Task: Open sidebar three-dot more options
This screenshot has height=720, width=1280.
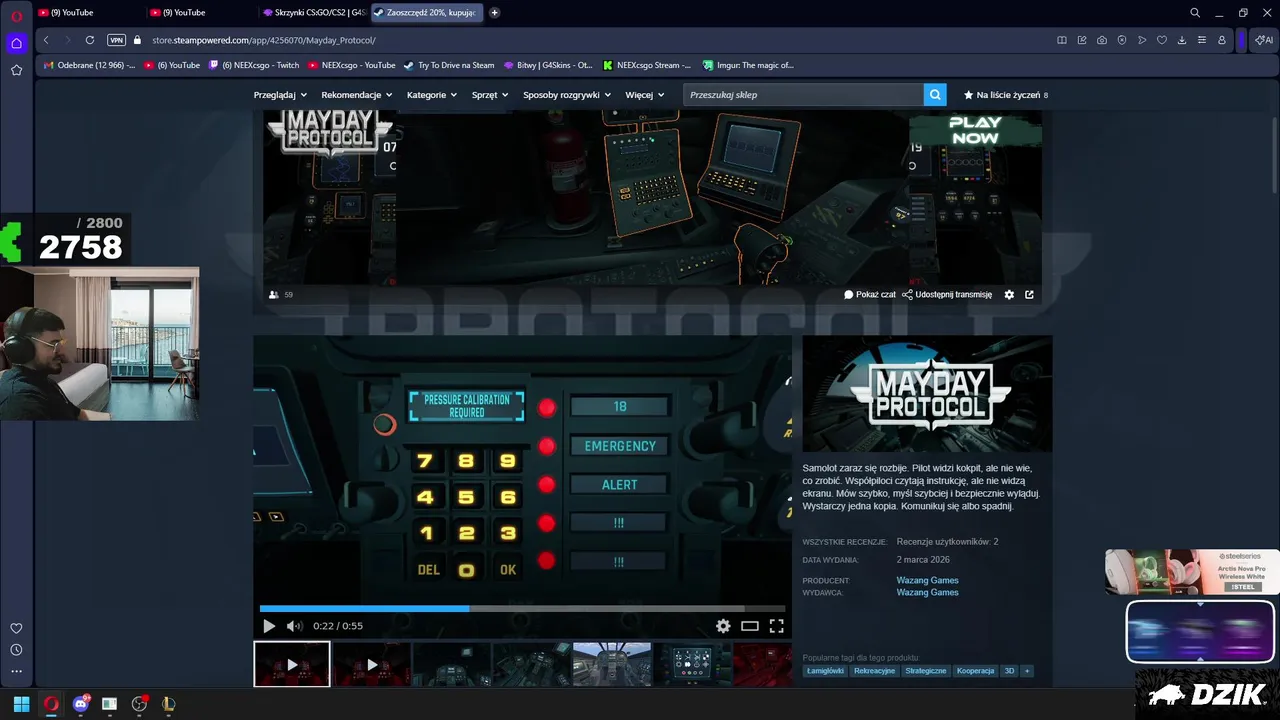Action: coord(16,671)
